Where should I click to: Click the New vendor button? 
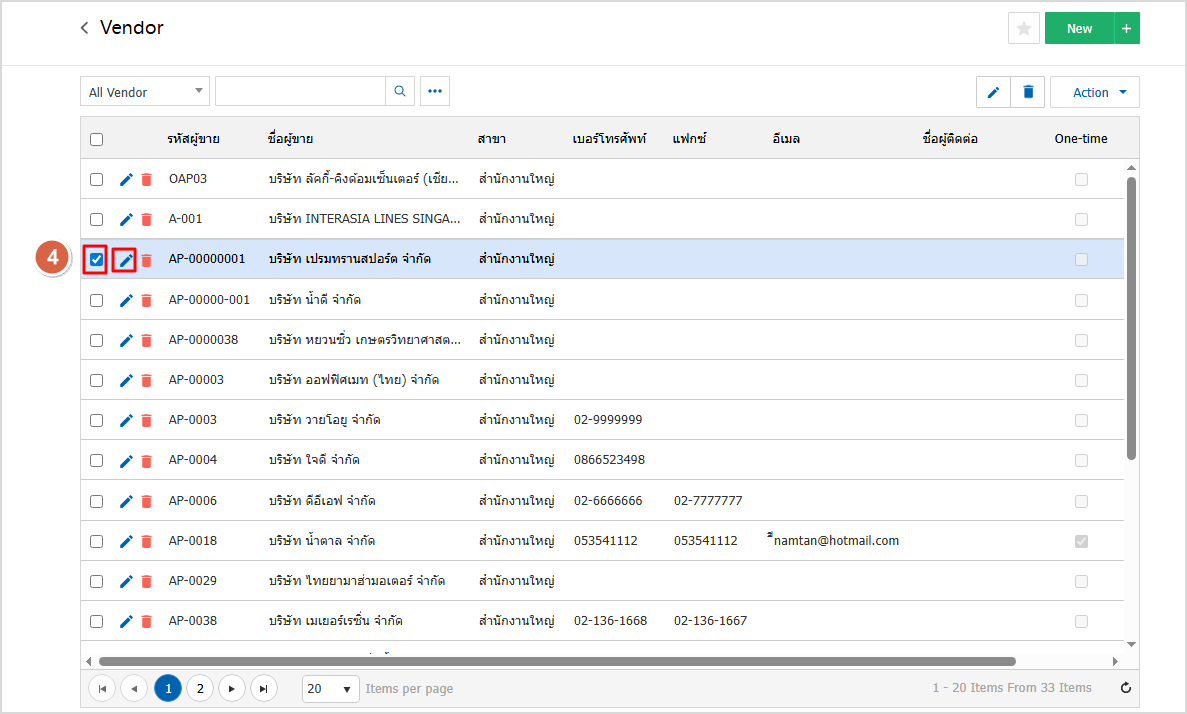1079,29
